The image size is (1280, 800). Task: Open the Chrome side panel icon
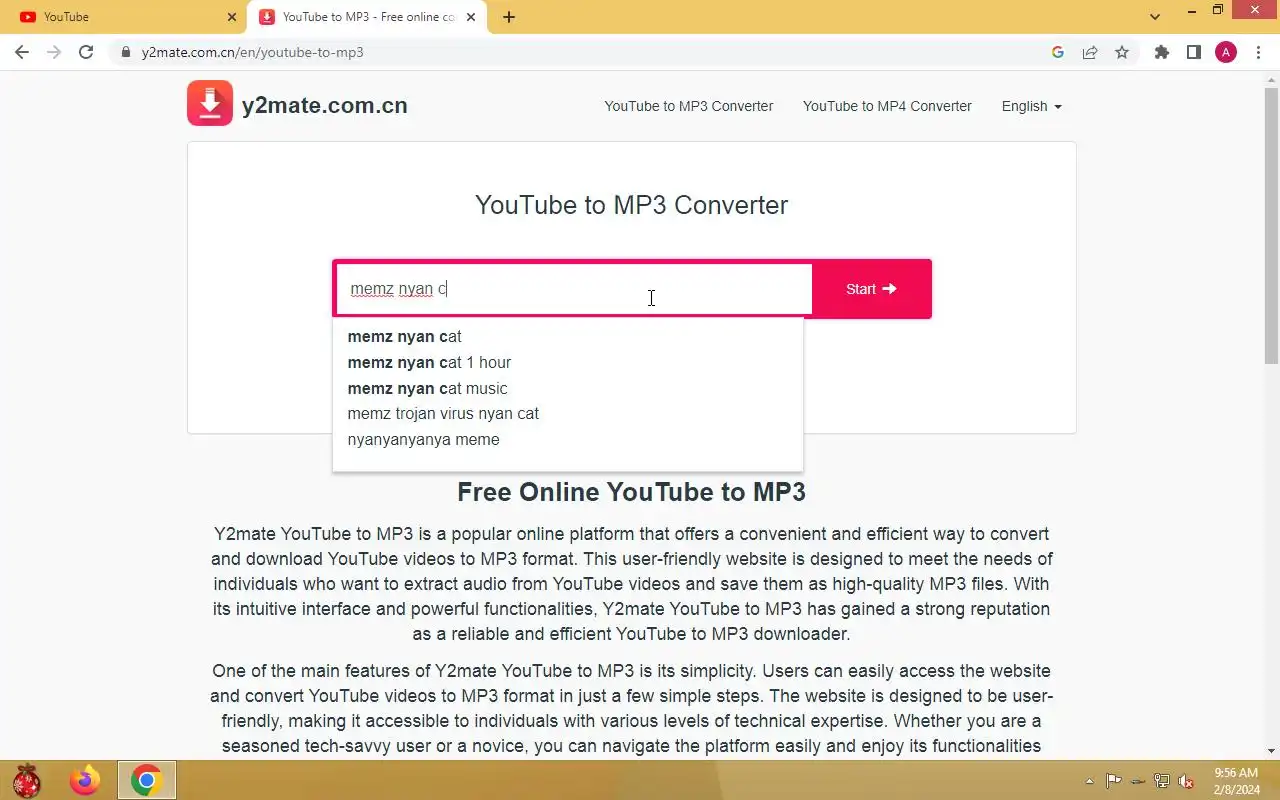click(x=1193, y=52)
